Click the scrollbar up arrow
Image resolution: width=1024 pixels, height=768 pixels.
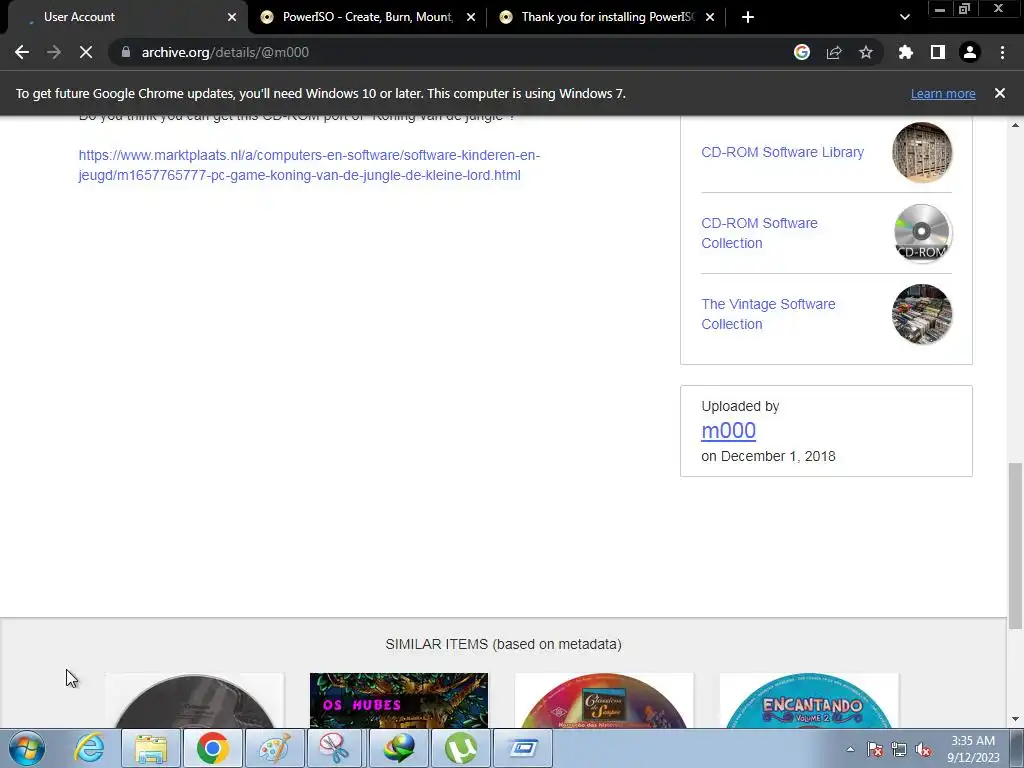[1016, 125]
